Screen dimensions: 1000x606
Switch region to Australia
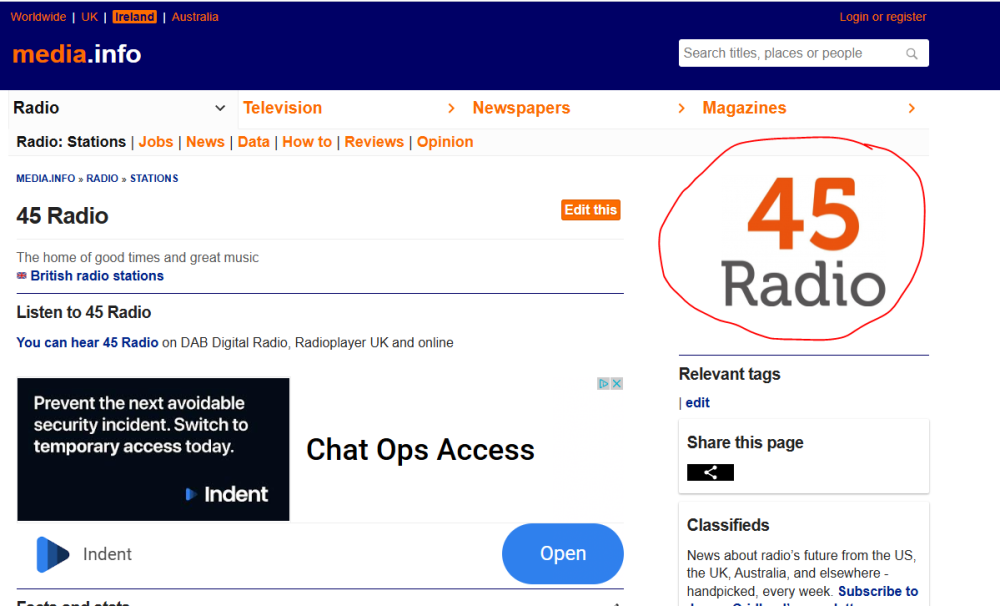pyautogui.click(x=195, y=17)
